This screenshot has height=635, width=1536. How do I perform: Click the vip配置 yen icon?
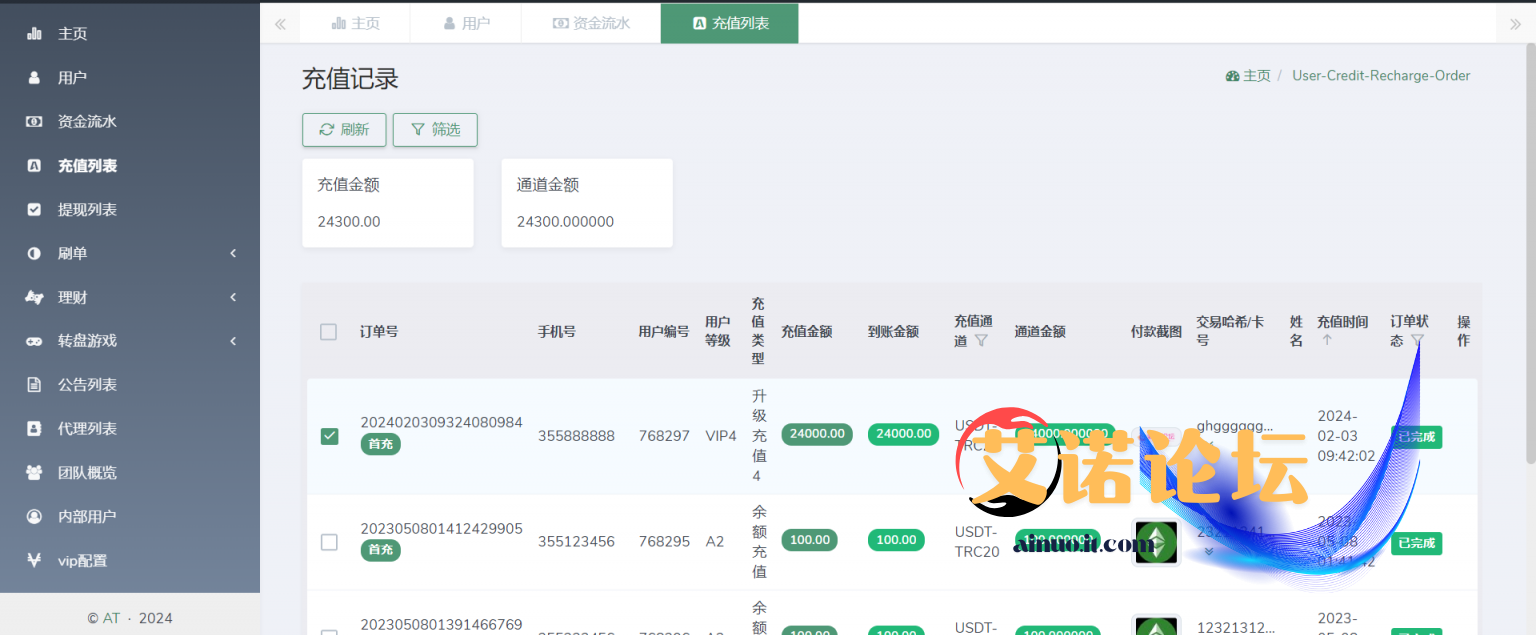point(34,560)
